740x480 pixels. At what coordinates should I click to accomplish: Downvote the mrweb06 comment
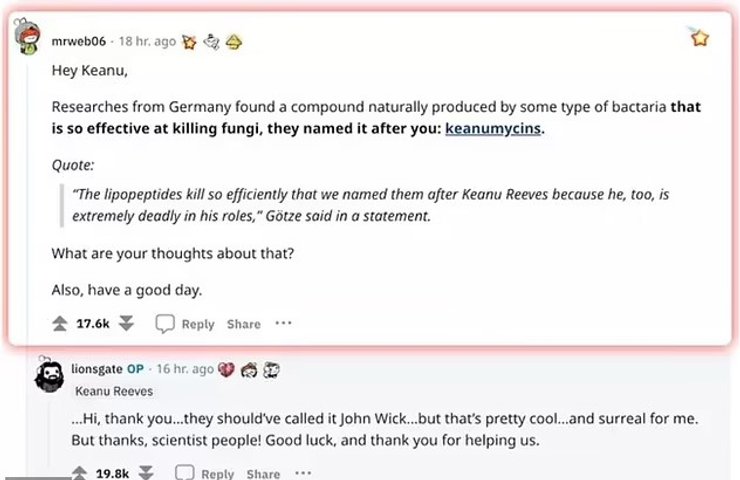pyautogui.click(x=126, y=323)
